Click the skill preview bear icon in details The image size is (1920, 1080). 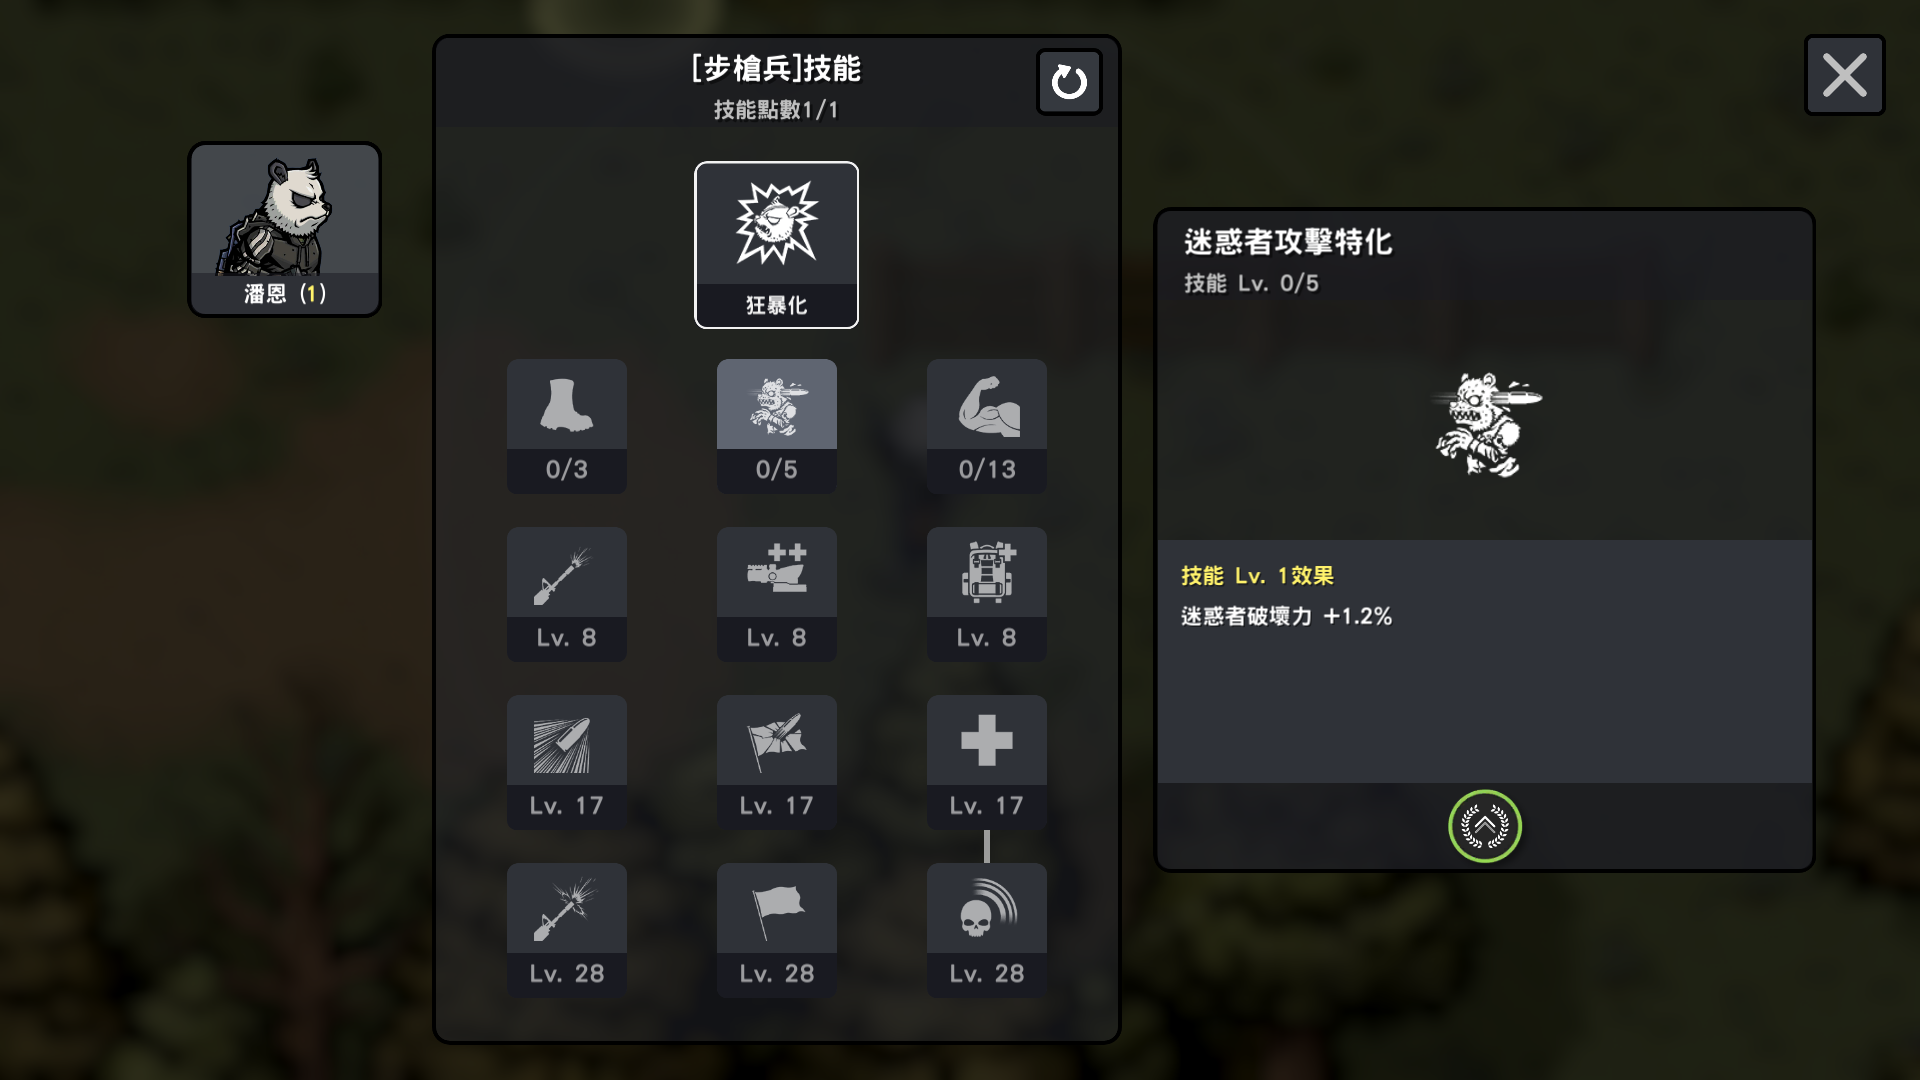tap(1487, 425)
